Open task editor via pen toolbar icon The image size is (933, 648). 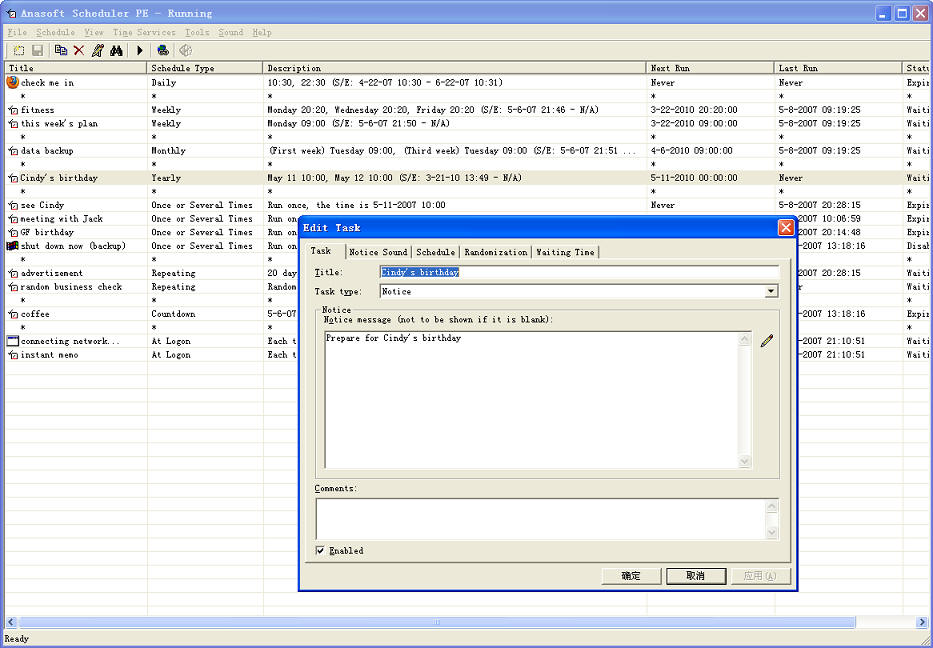98,50
